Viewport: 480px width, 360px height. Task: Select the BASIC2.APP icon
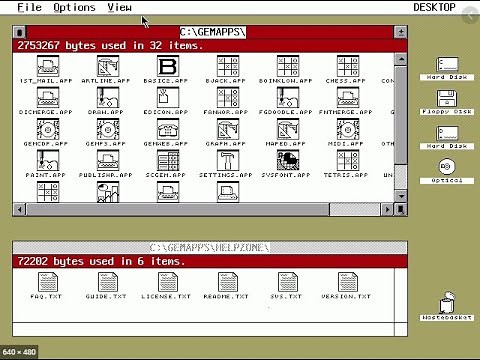[168, 66]
